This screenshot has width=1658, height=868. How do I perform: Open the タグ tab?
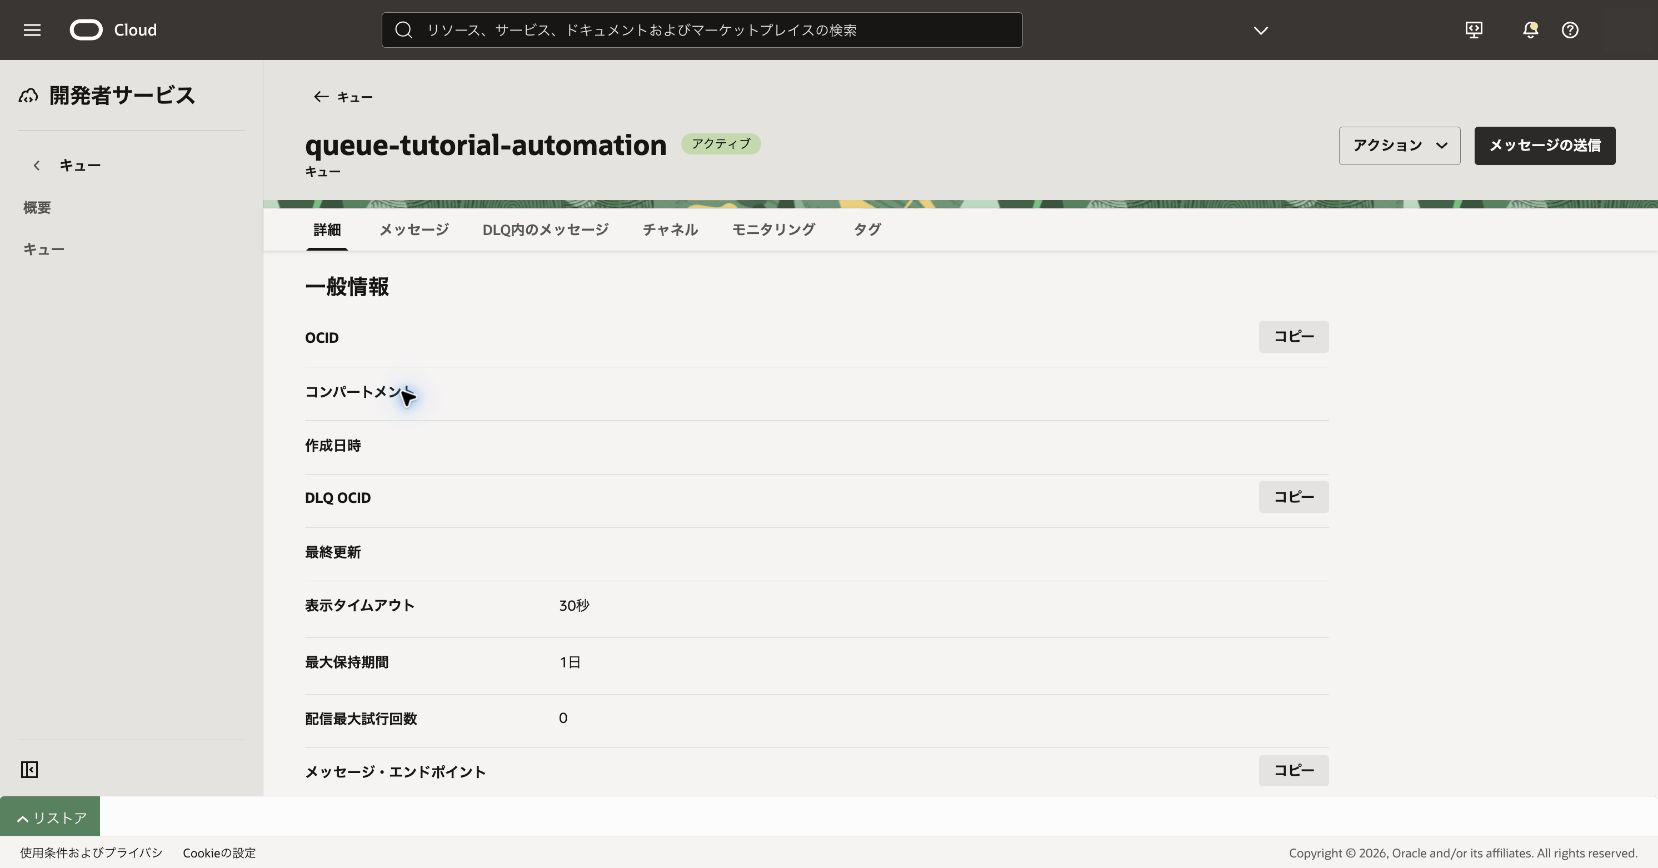point(867,230)
